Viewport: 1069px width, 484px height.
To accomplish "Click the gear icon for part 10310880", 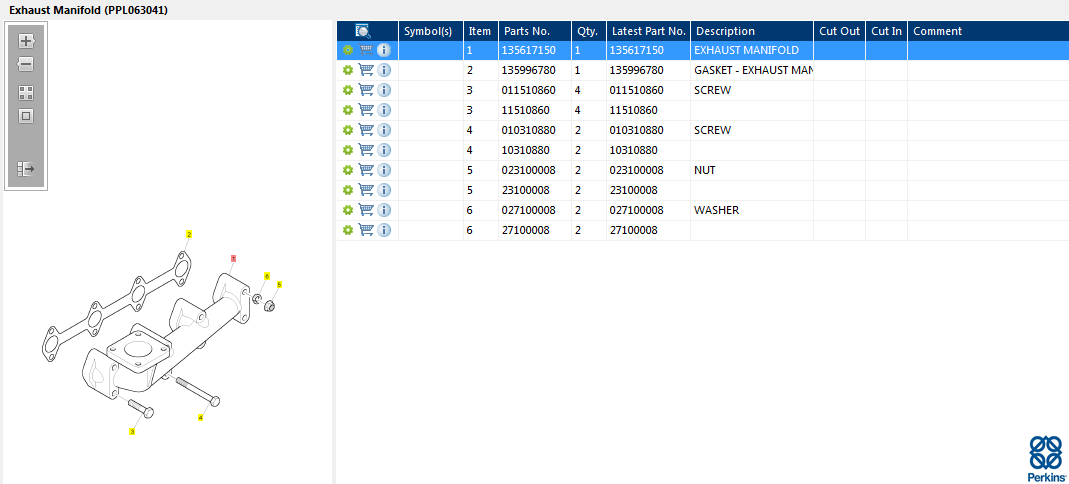I will [348, 150].
